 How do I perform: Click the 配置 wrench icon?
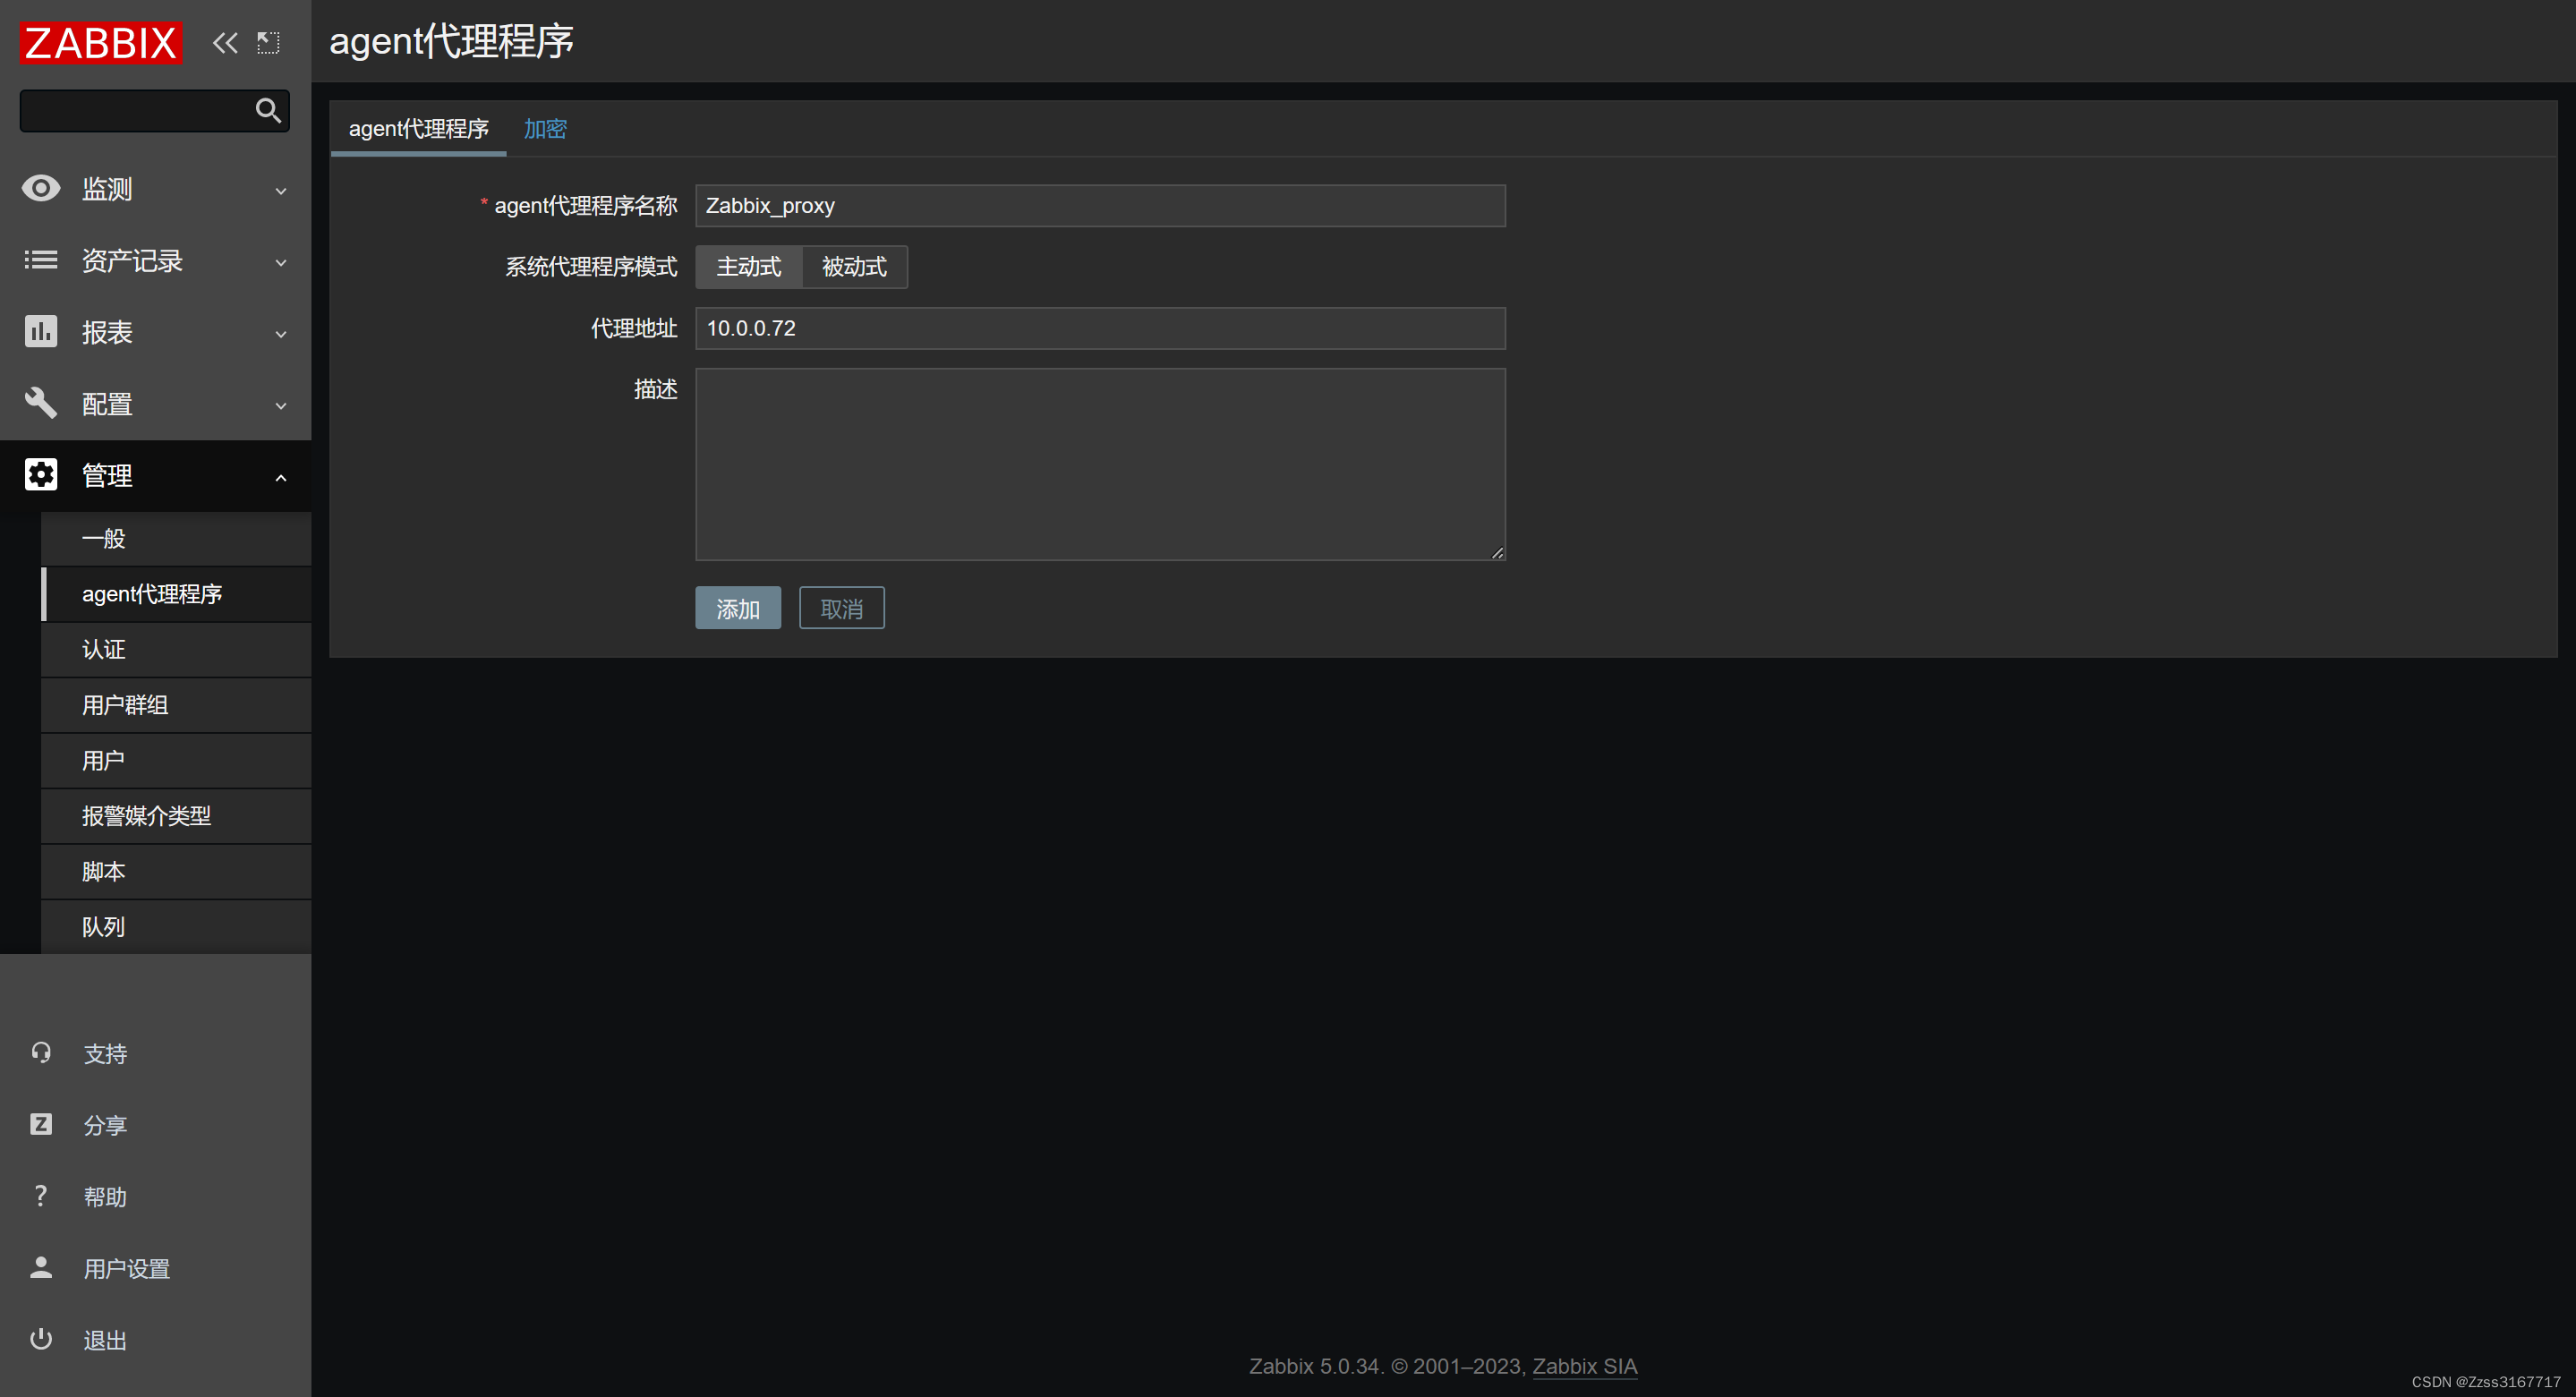(x=41, y=403)
